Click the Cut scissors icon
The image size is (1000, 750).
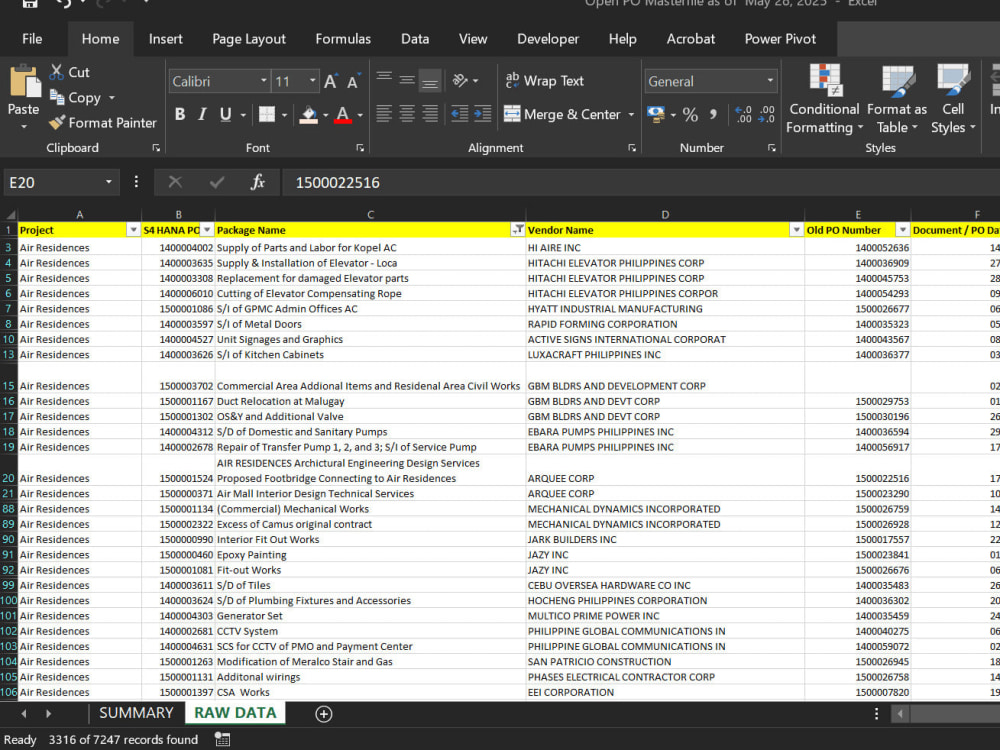pyautogui.click(x=57, y=71)
